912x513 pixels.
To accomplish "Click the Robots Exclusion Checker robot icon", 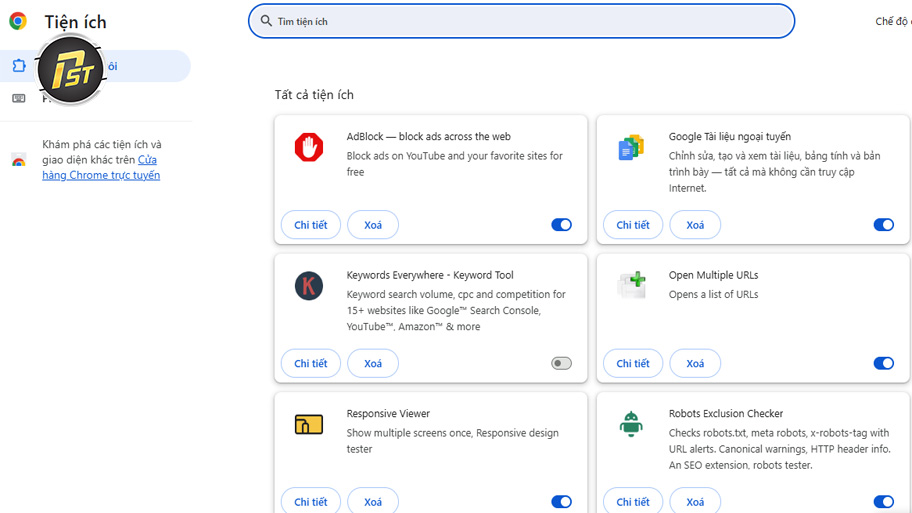I will click(x=631, y=424).
